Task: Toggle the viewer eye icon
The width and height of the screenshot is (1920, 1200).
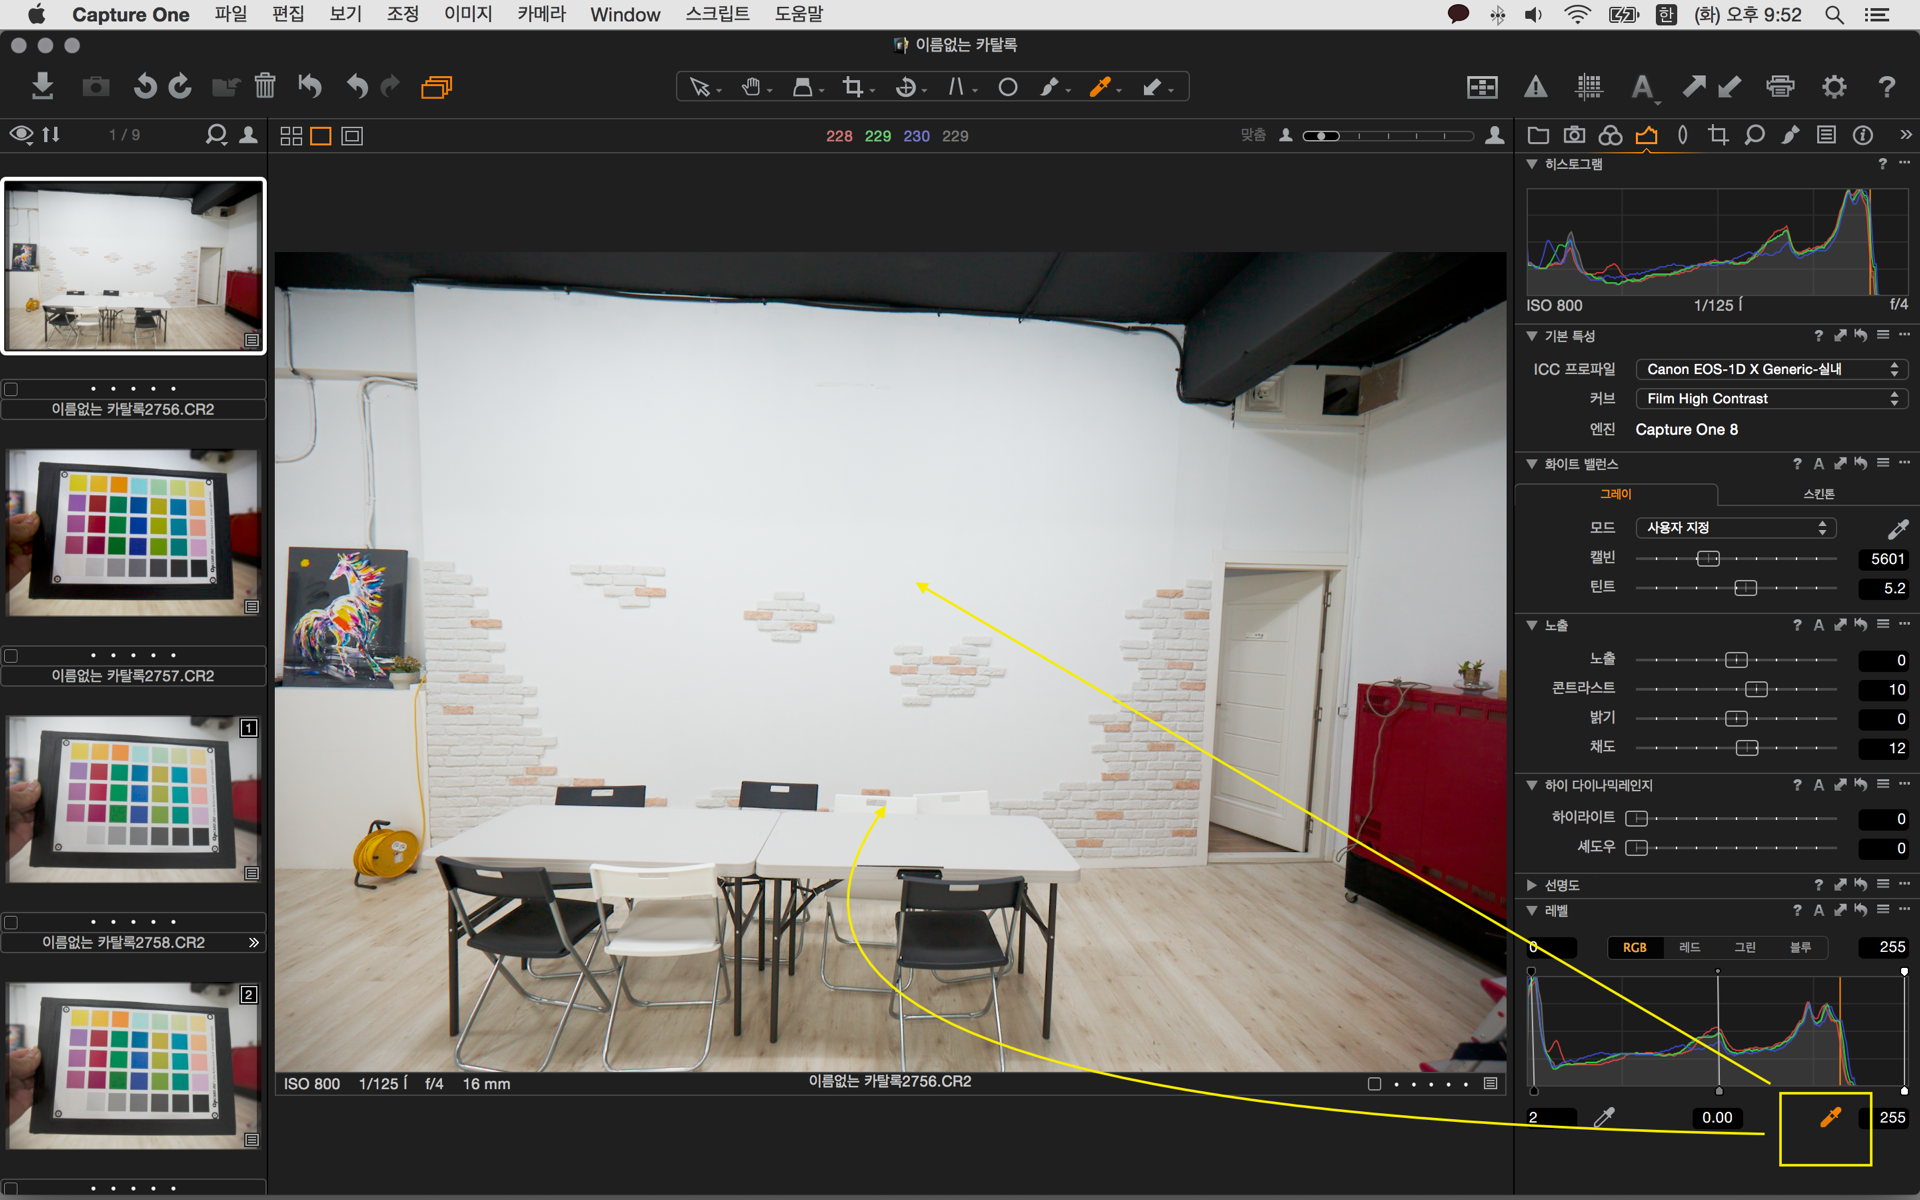Action: point(21,135)
